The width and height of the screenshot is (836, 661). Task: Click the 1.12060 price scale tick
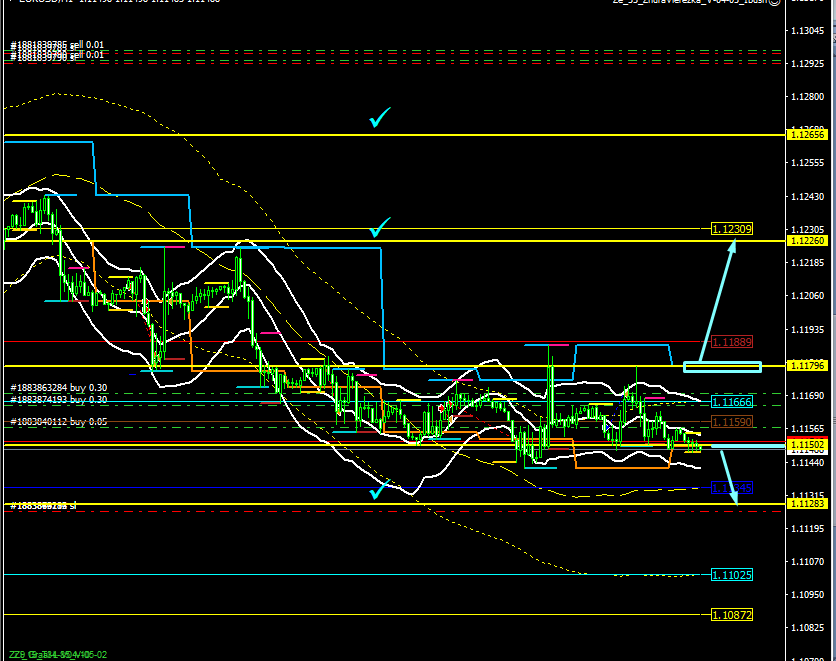coord(807,296)
